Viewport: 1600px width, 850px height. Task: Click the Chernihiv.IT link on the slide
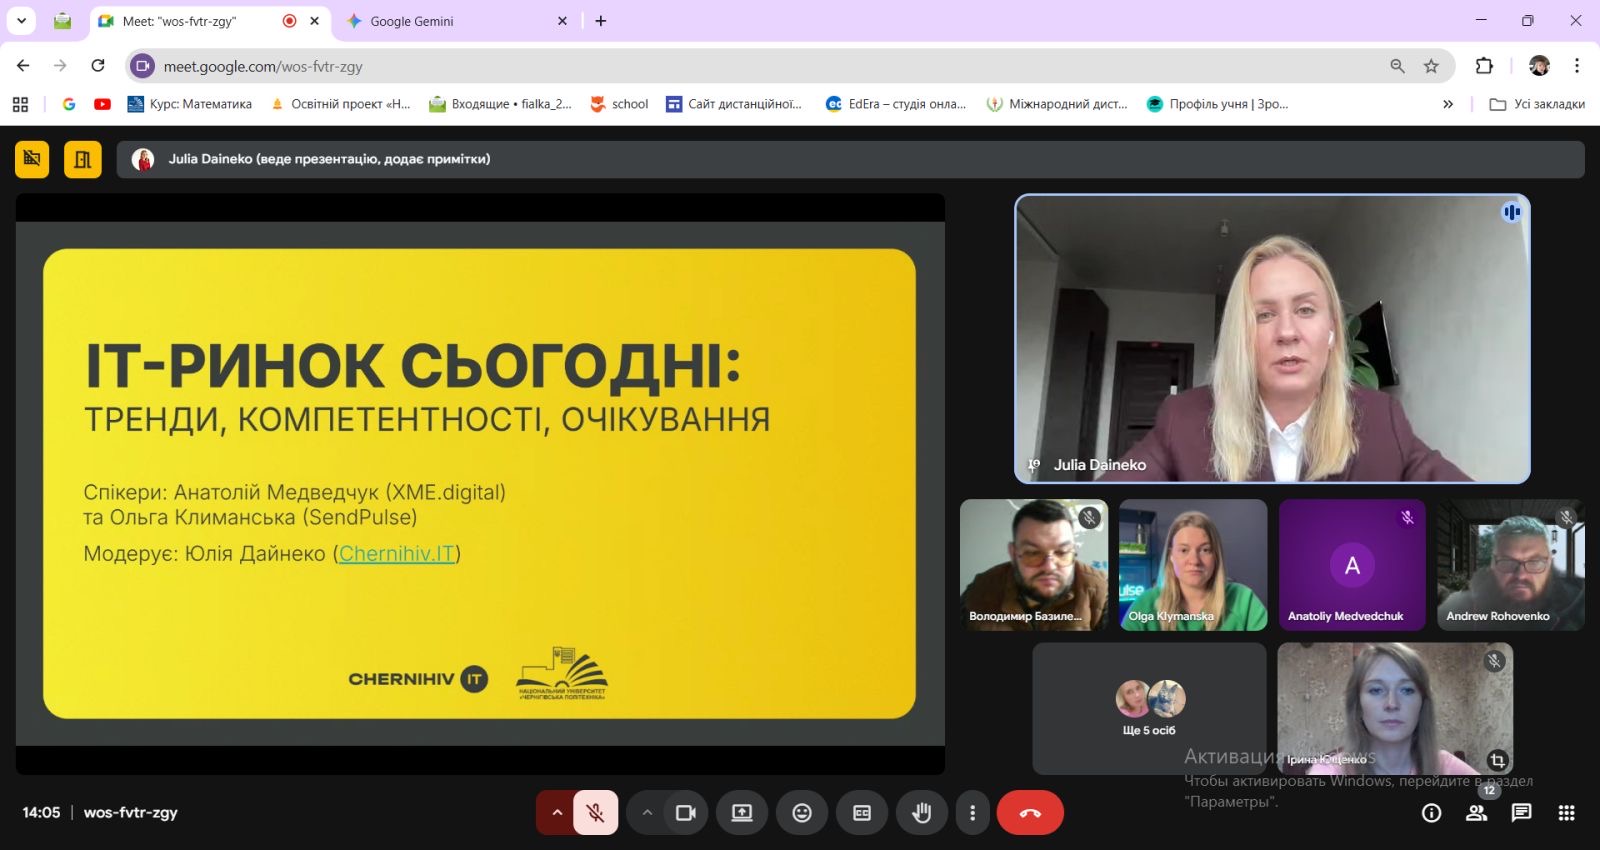(x=397, y=554)
